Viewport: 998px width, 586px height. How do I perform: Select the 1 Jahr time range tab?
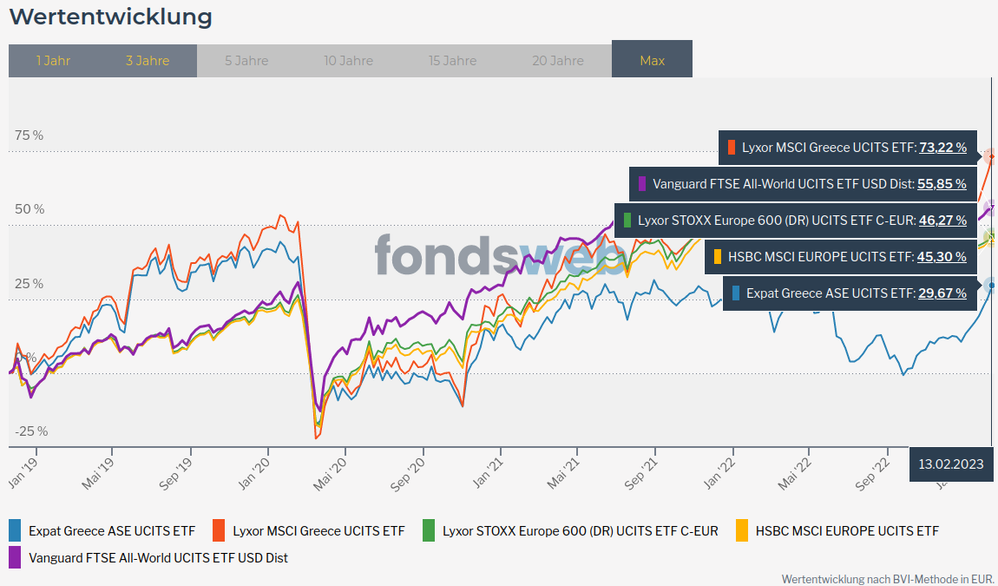(x=53, y=61)
